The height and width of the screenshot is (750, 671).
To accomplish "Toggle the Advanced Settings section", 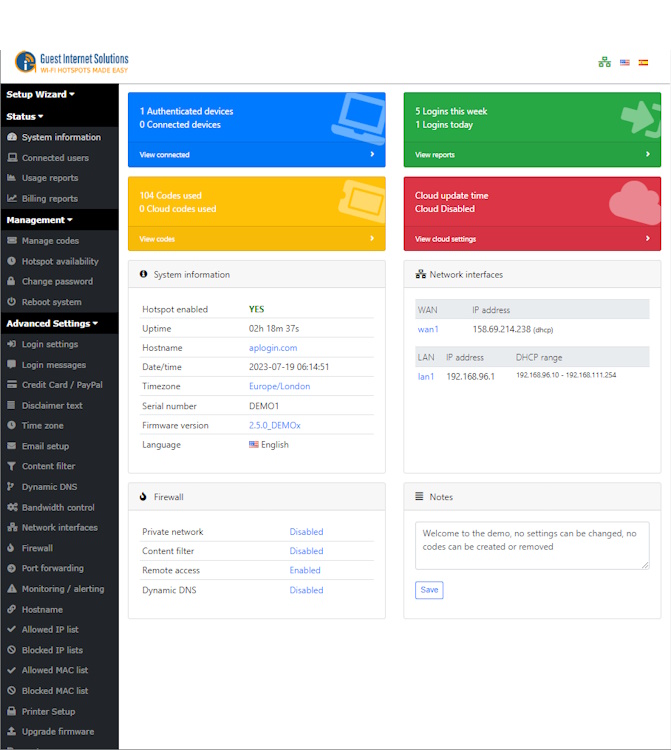I will click(52, 323).
